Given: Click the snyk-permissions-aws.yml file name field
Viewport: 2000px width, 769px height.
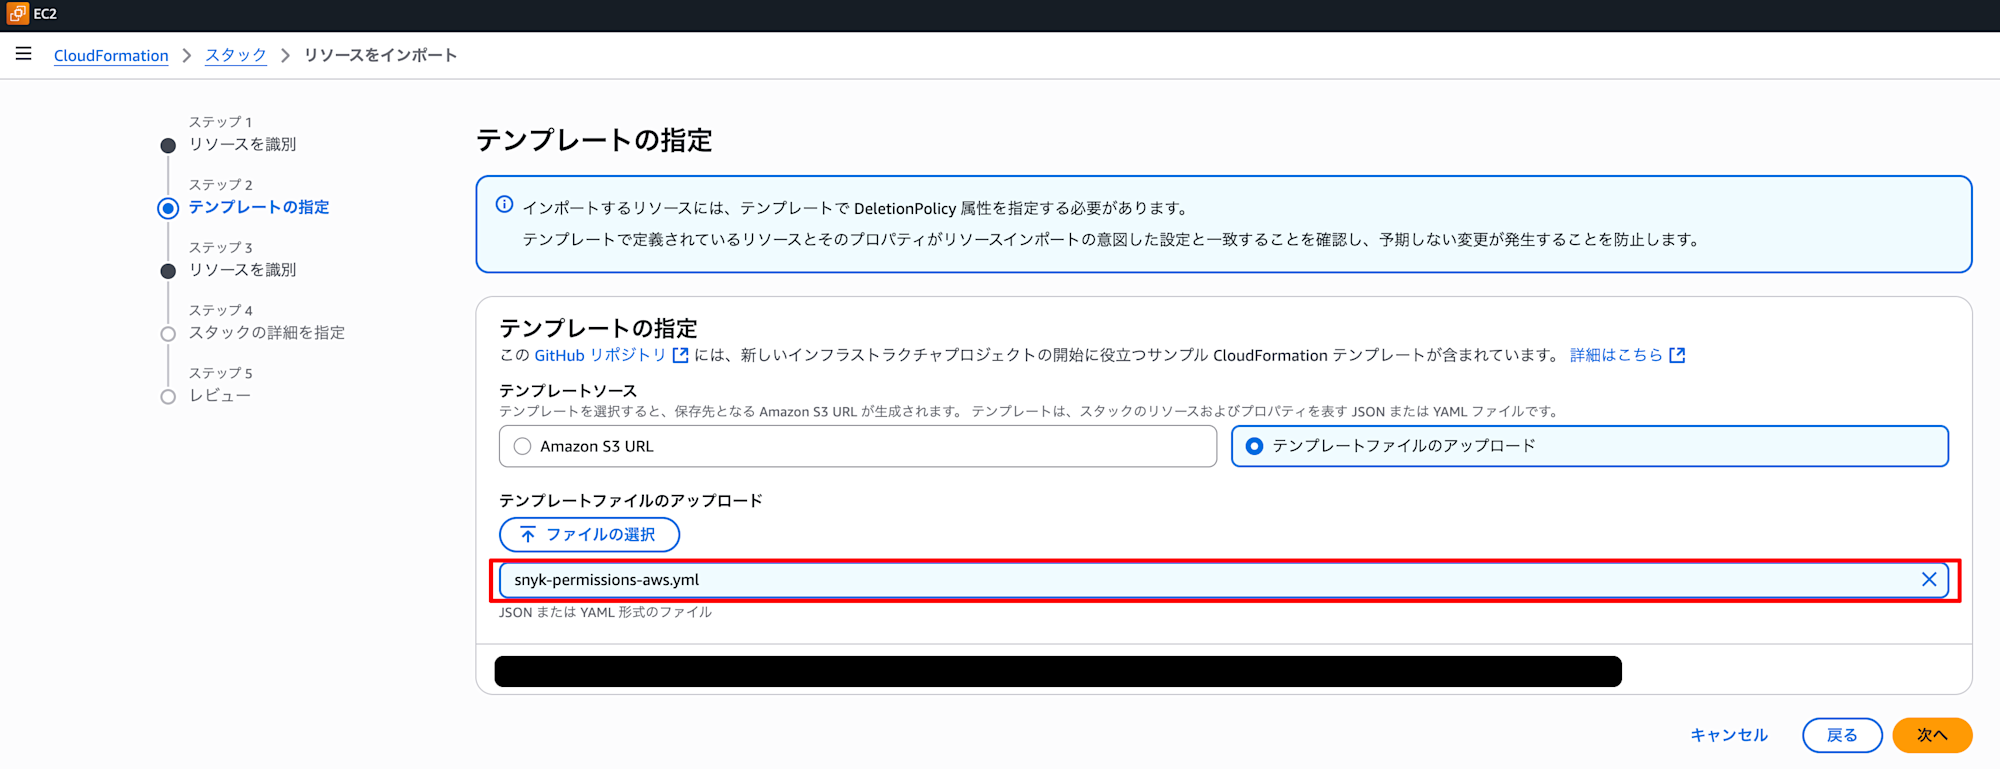Looking at the screenshot, I should pyautogui.click(x=1224, y=580).
